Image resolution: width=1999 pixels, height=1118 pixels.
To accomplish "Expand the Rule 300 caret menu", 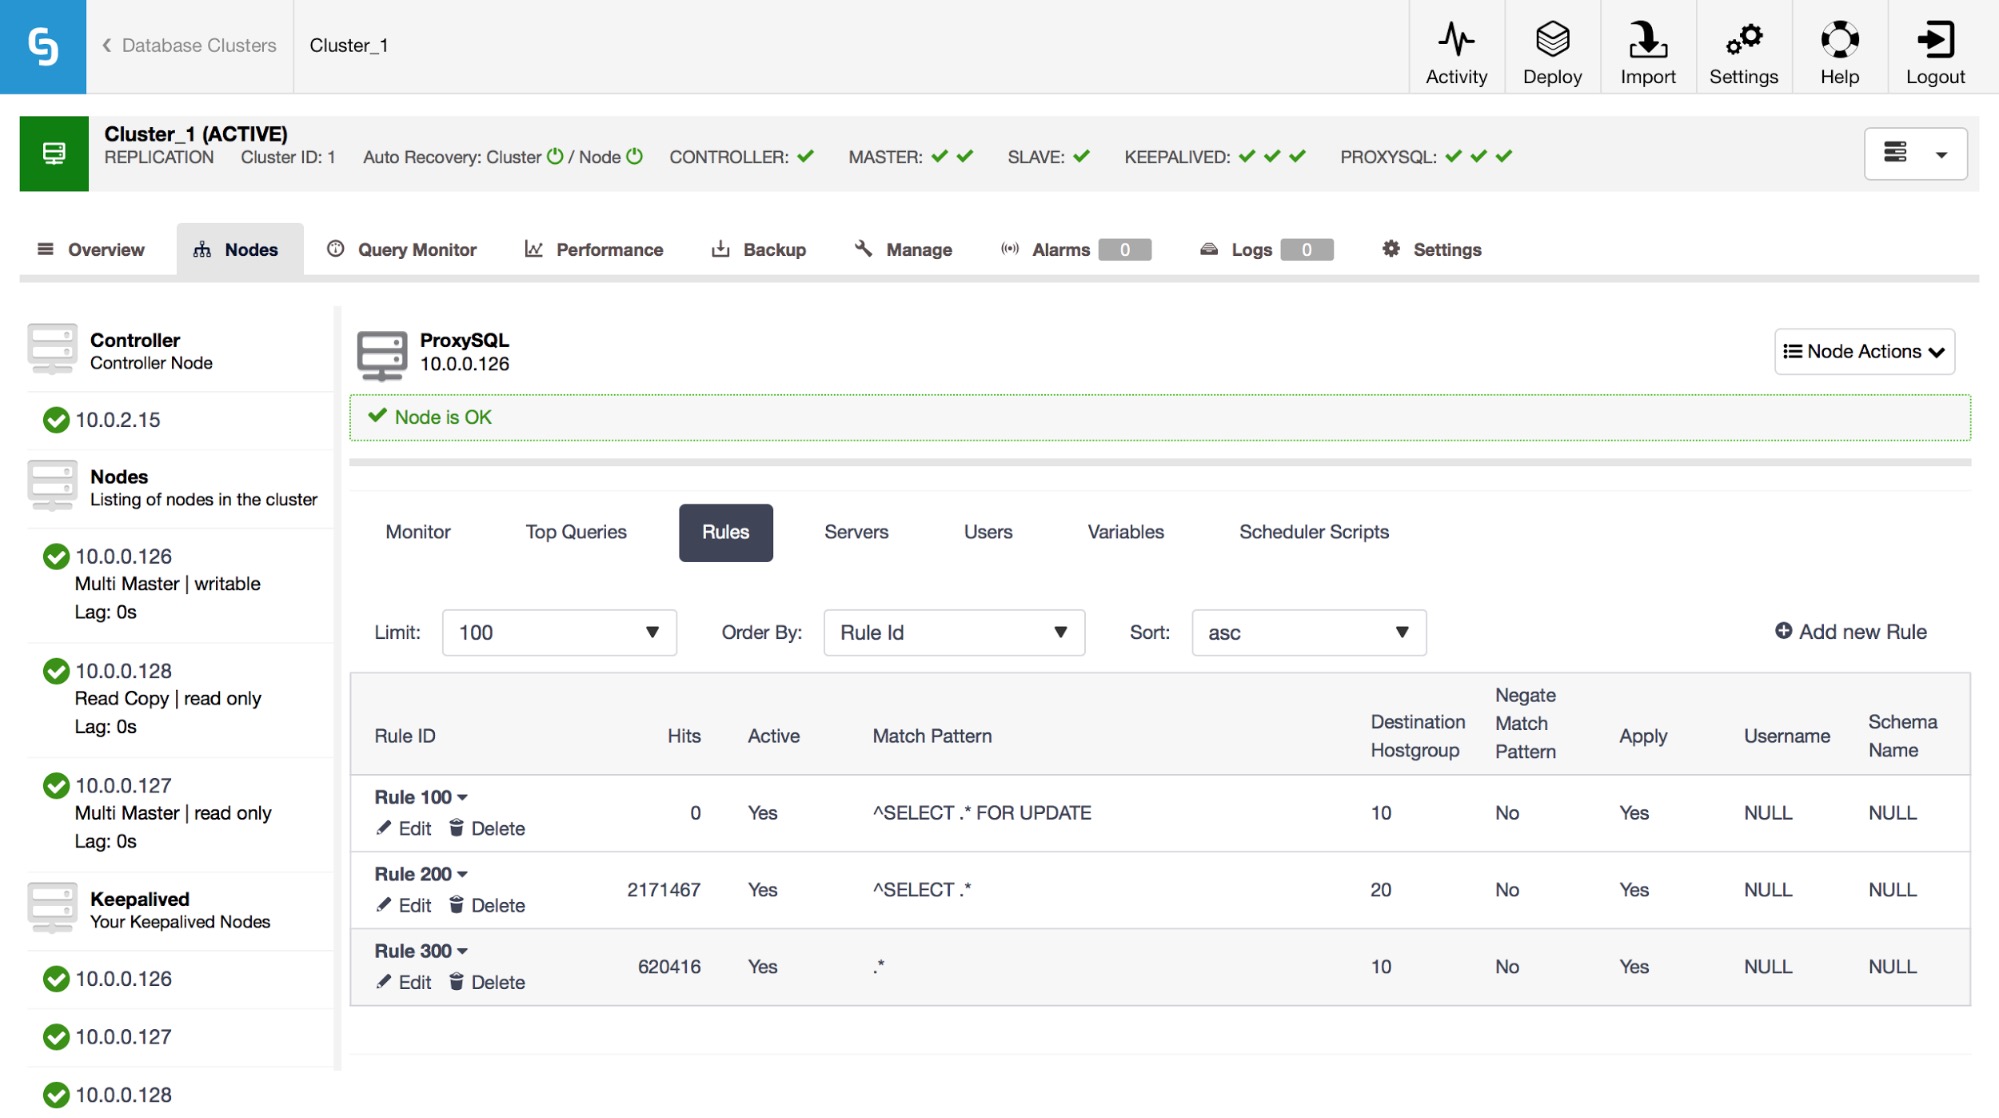I will point(462,952).
